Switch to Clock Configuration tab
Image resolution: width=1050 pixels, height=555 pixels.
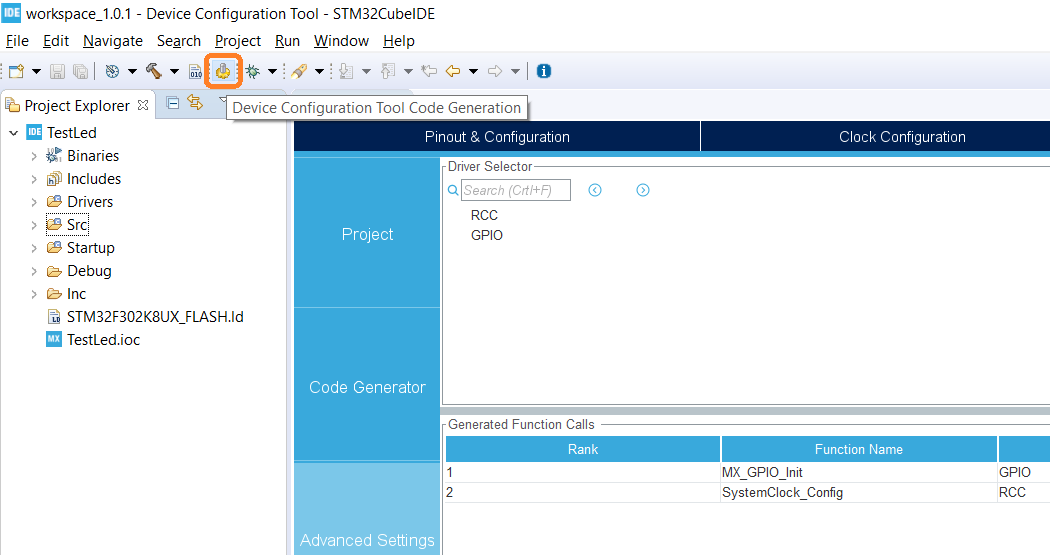902,137
